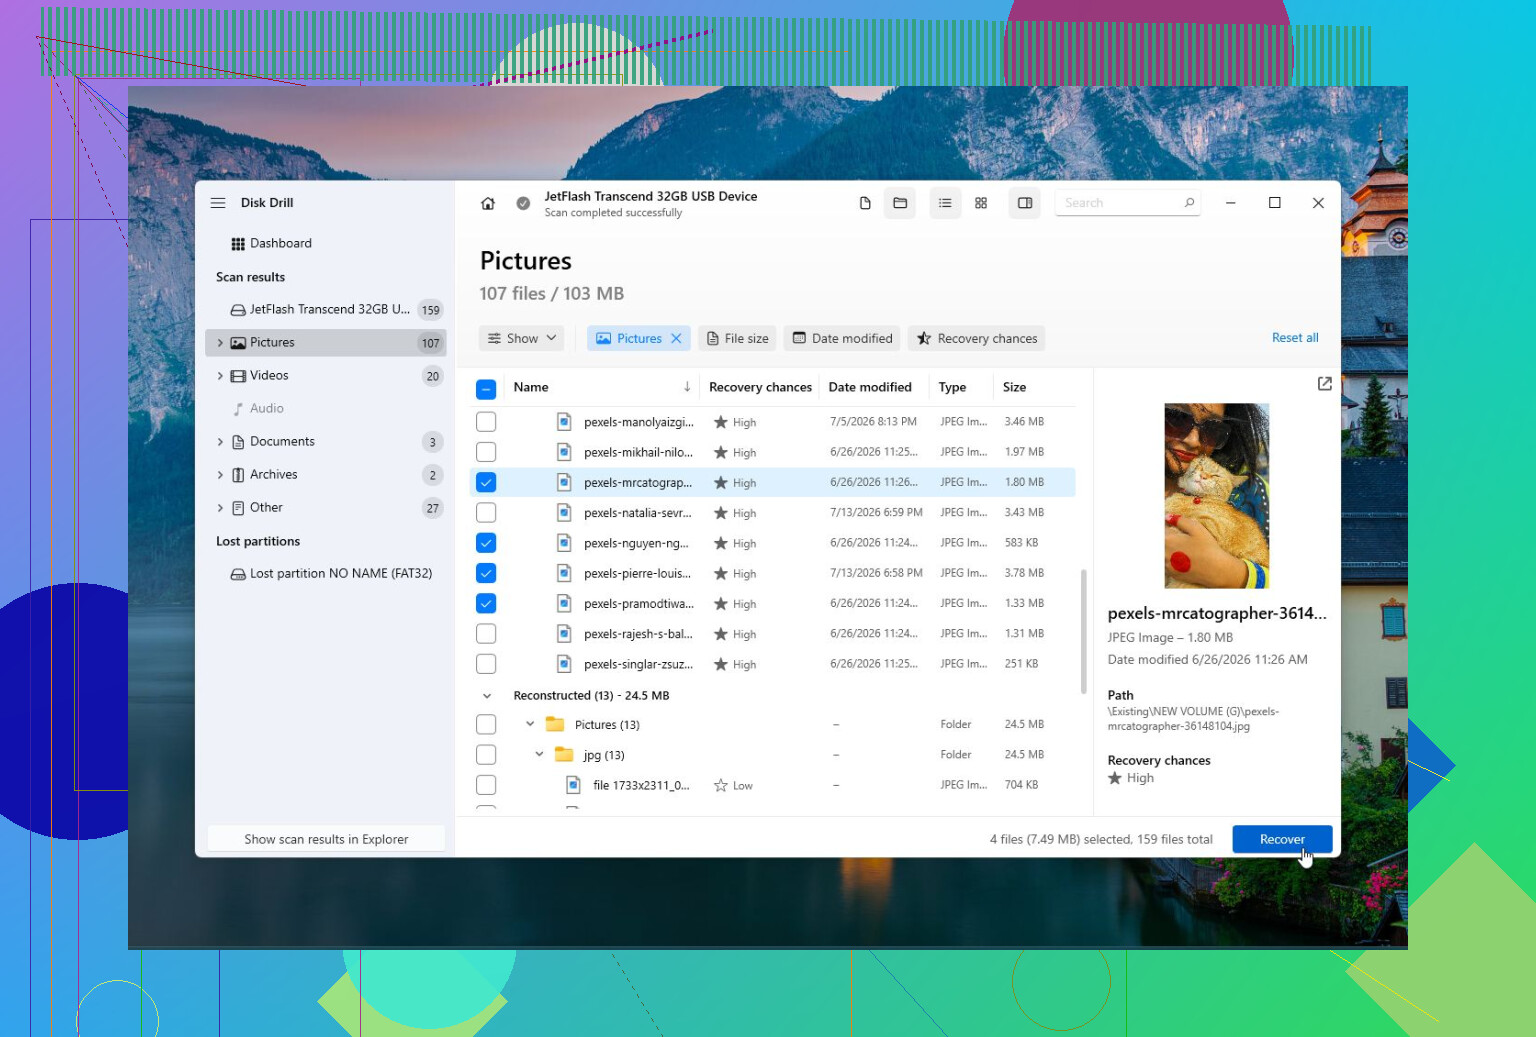The image size is (1536, 1037).
Task: Collapse the Reconstructed (13) group
Action: 487,696
